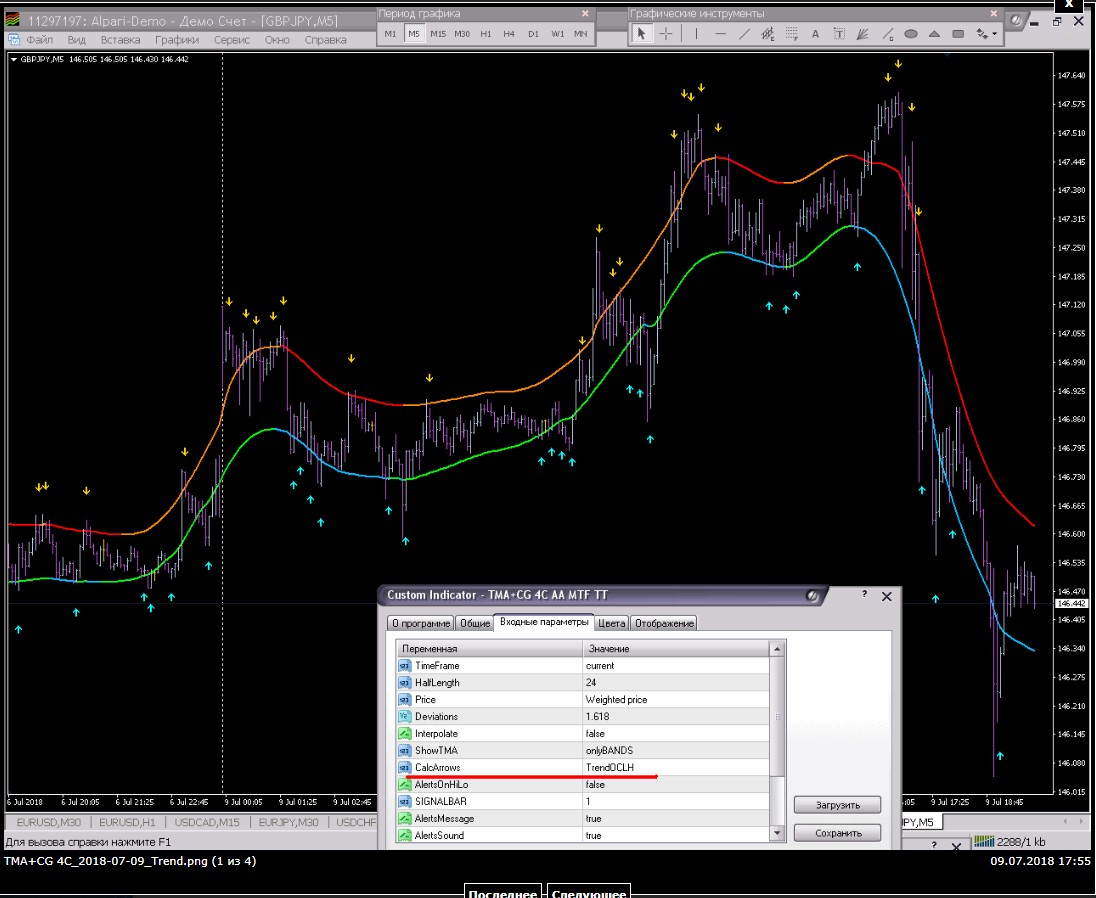Pick the vertical line drawing tool
This screenshot has width=1096, height=898.
click(697, 34)
